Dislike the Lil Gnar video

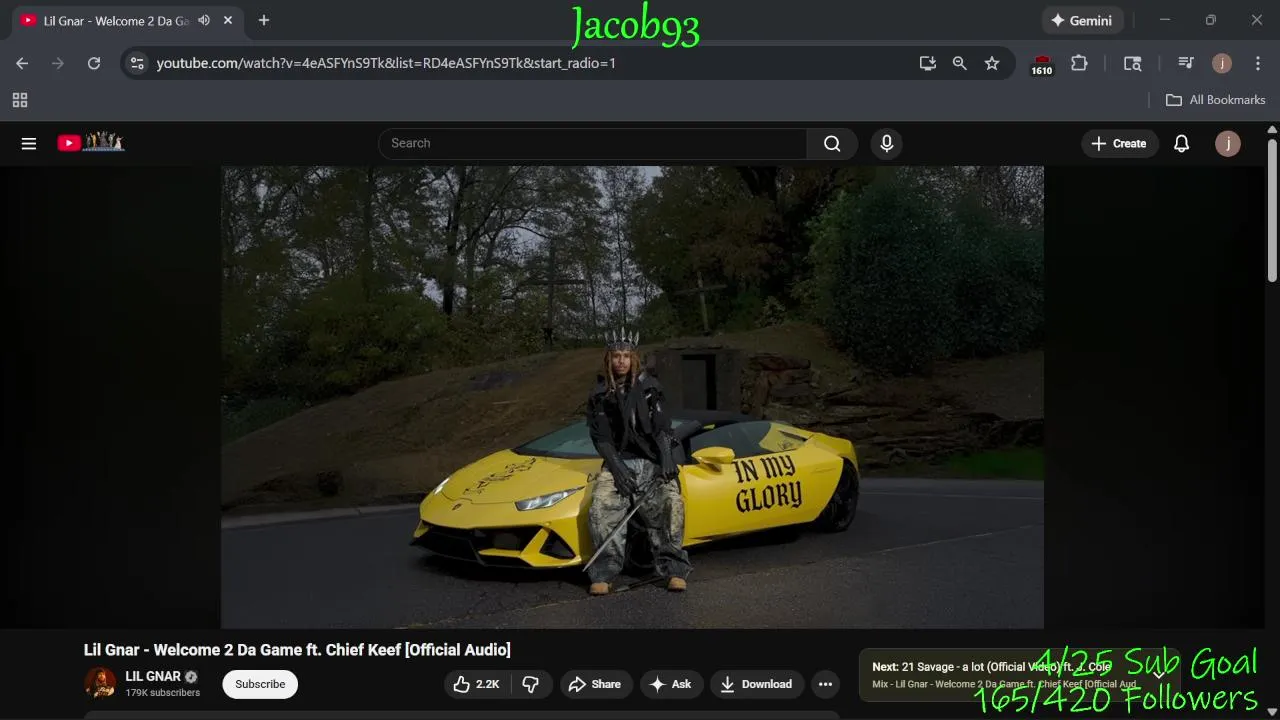tap(531, 684)
